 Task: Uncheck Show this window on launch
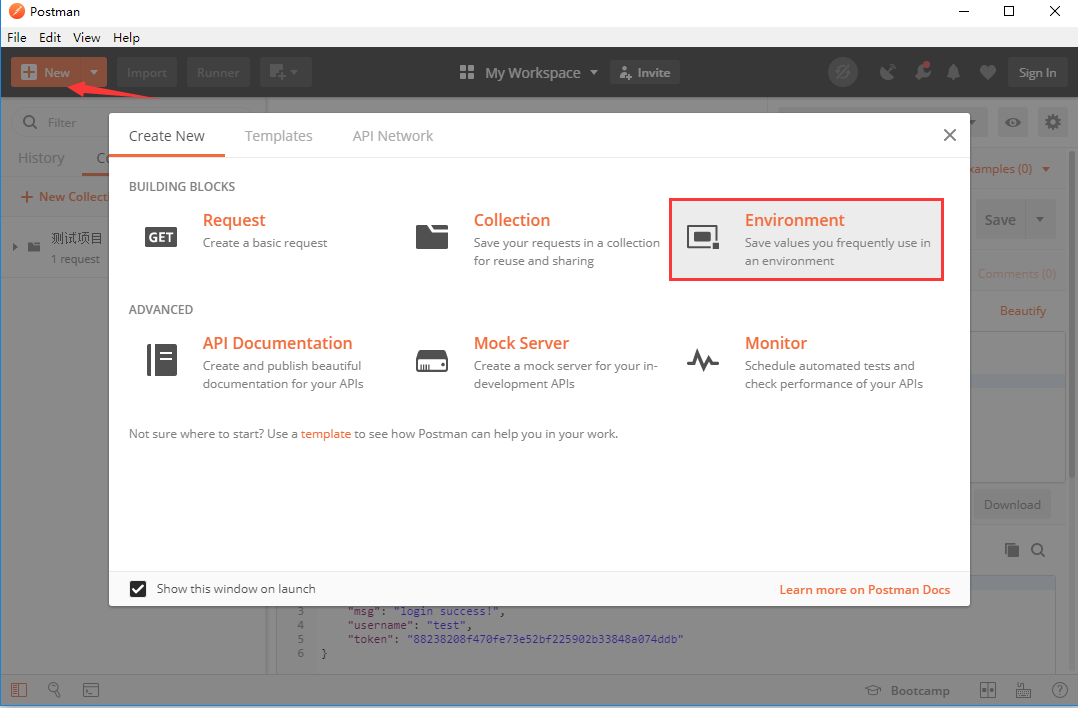(x=138, y=589)
